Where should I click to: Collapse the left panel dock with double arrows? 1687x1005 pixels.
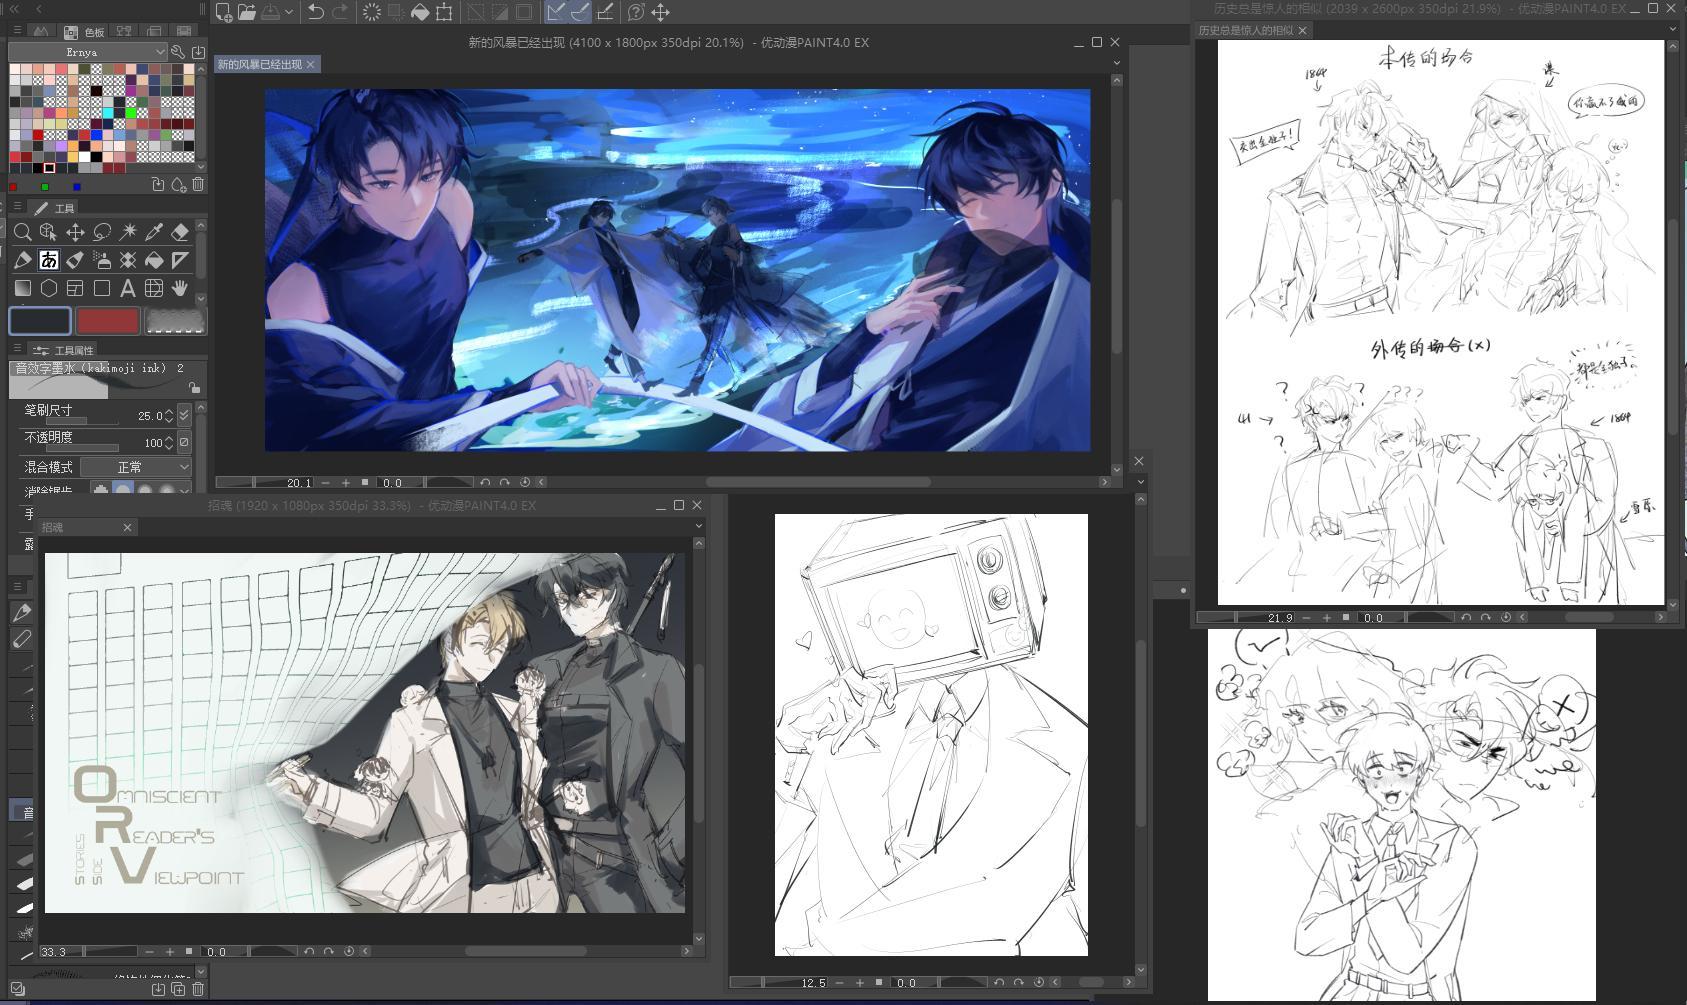point(14,8)
